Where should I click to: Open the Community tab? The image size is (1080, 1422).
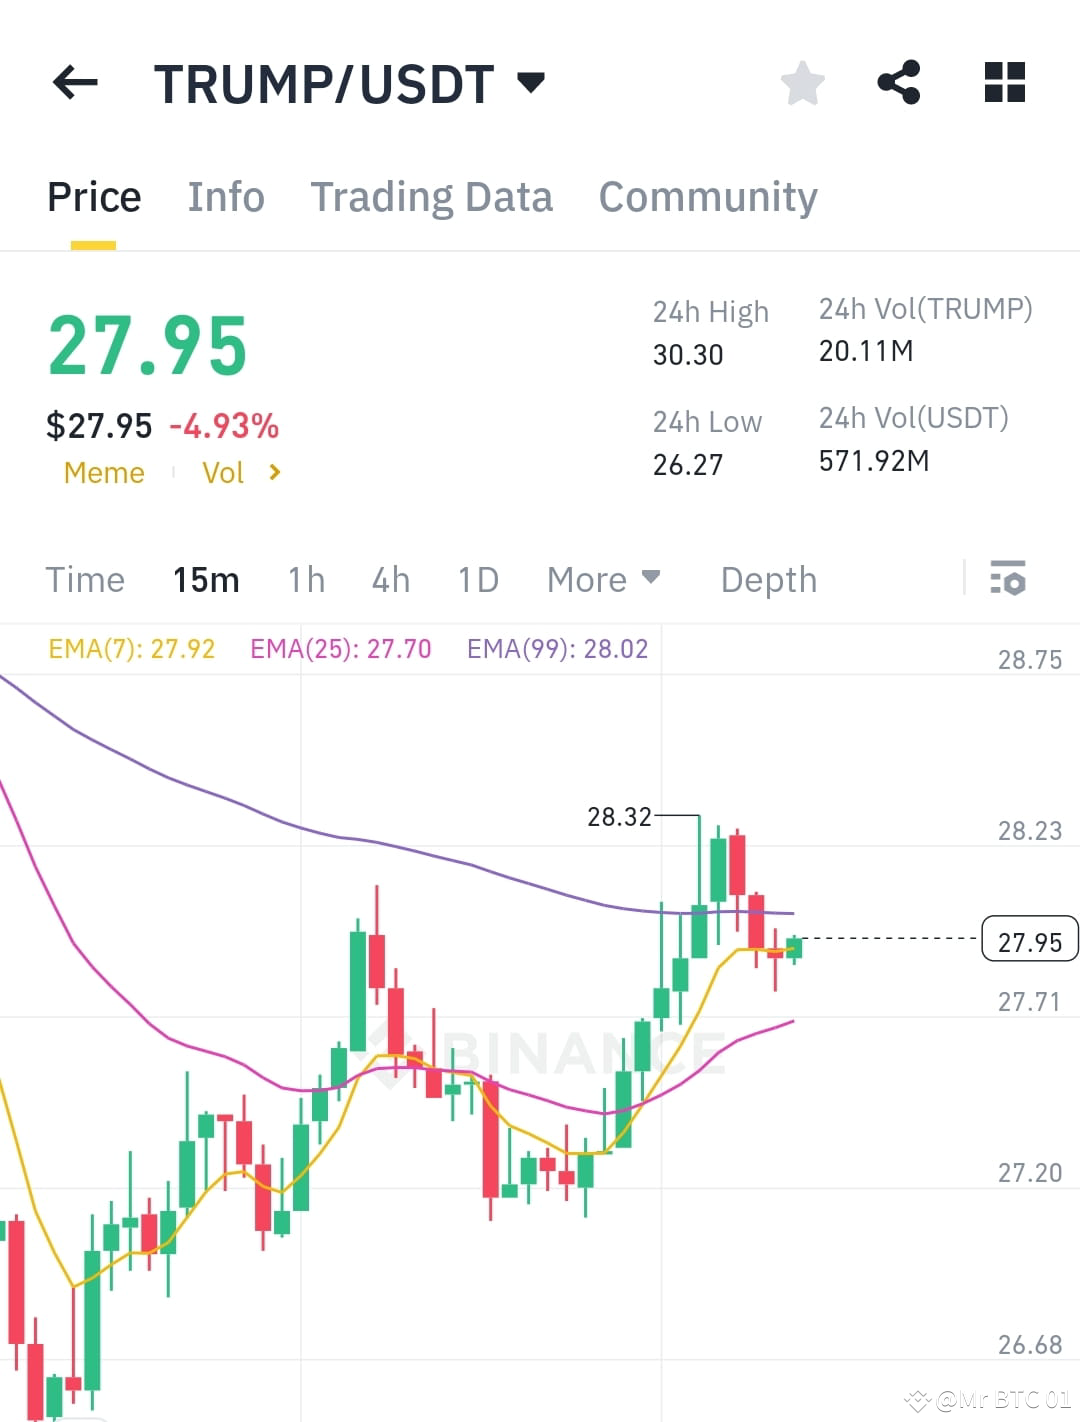click(707, 196)
